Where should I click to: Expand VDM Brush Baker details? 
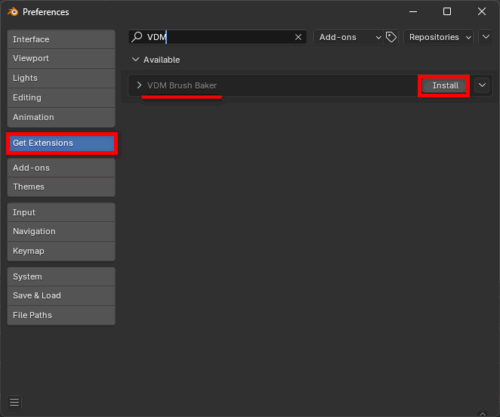click(139, 85)
